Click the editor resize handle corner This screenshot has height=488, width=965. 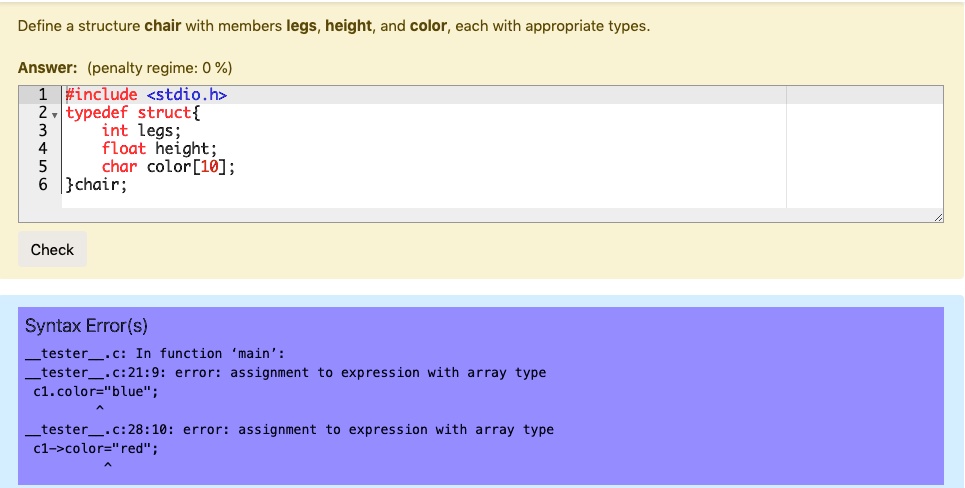pyautogui.click(x=937, y=217)
